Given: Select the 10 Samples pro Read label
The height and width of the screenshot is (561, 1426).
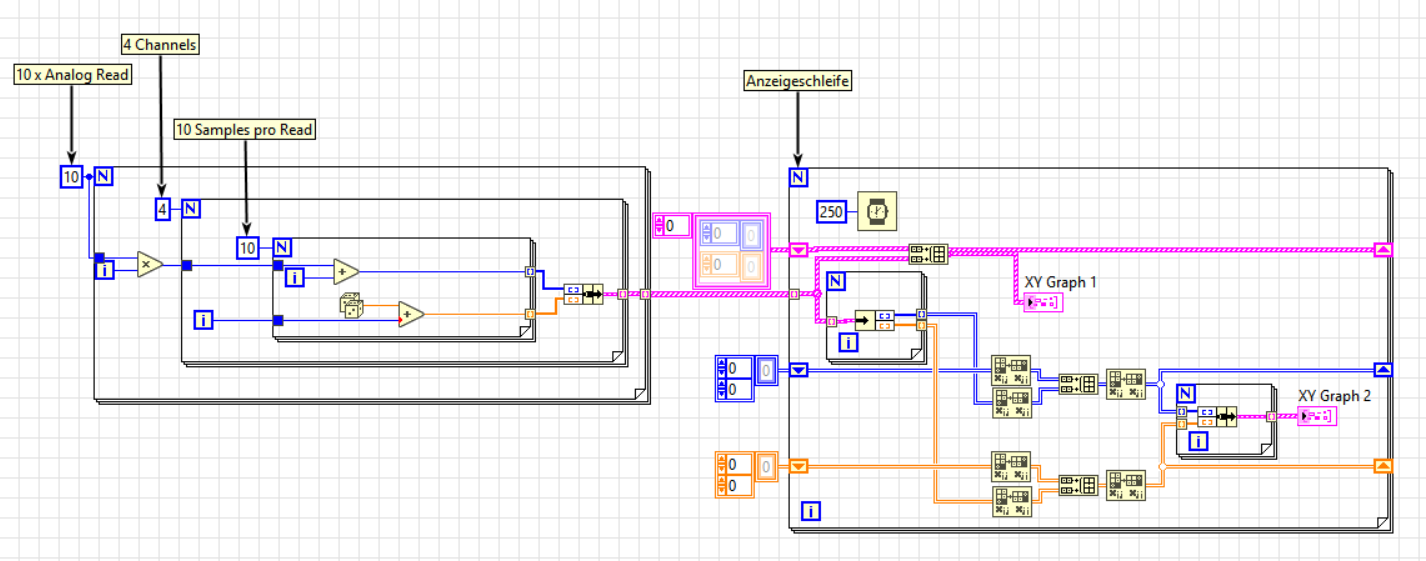Looking at the screenshot, I should 245,129.
